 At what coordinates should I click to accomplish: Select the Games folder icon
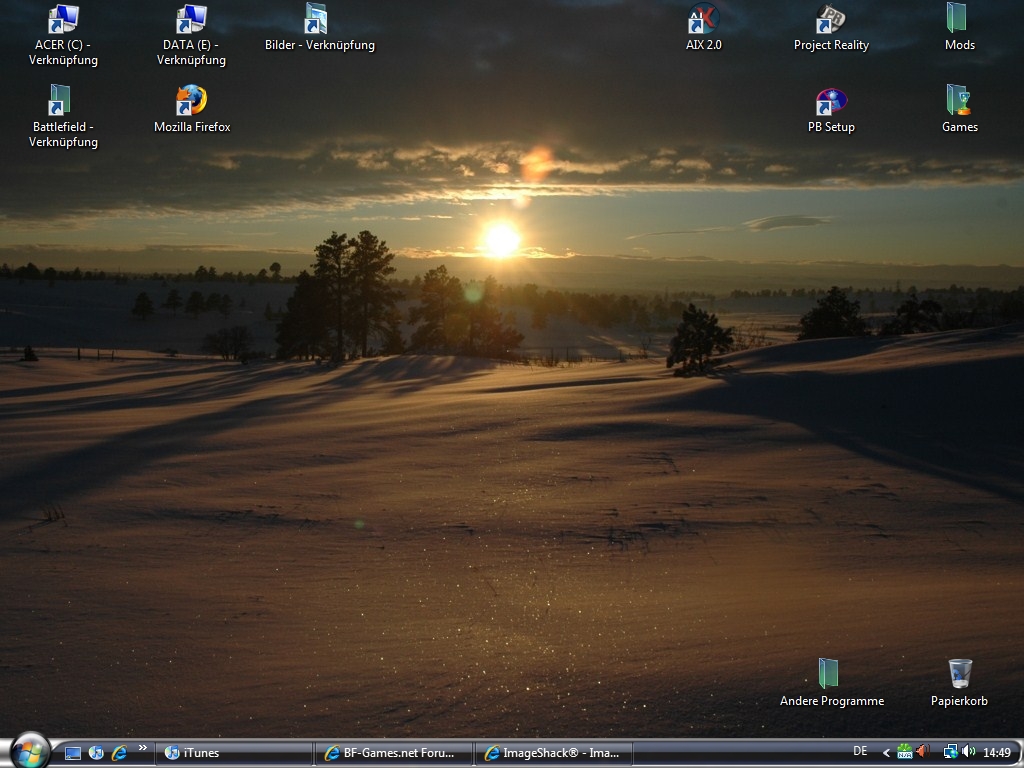958,101
